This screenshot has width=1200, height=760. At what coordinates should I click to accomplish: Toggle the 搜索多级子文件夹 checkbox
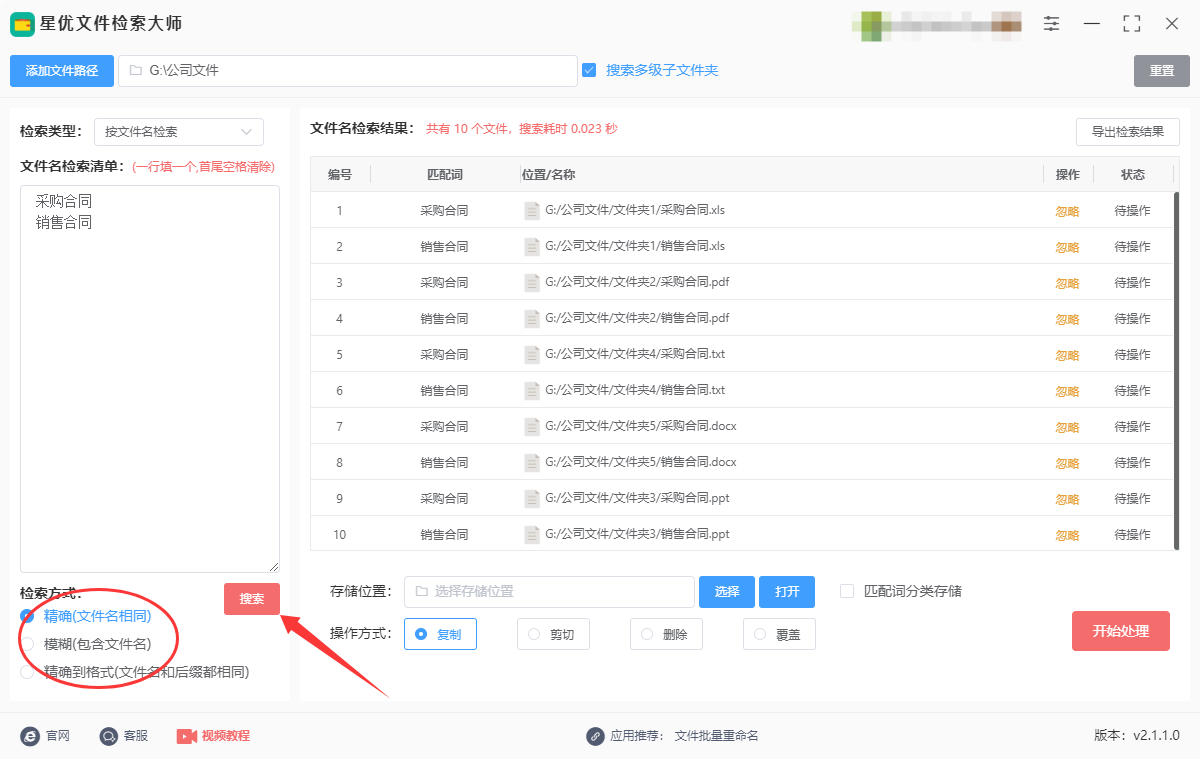pyautogui.click(x=589, y=70)
